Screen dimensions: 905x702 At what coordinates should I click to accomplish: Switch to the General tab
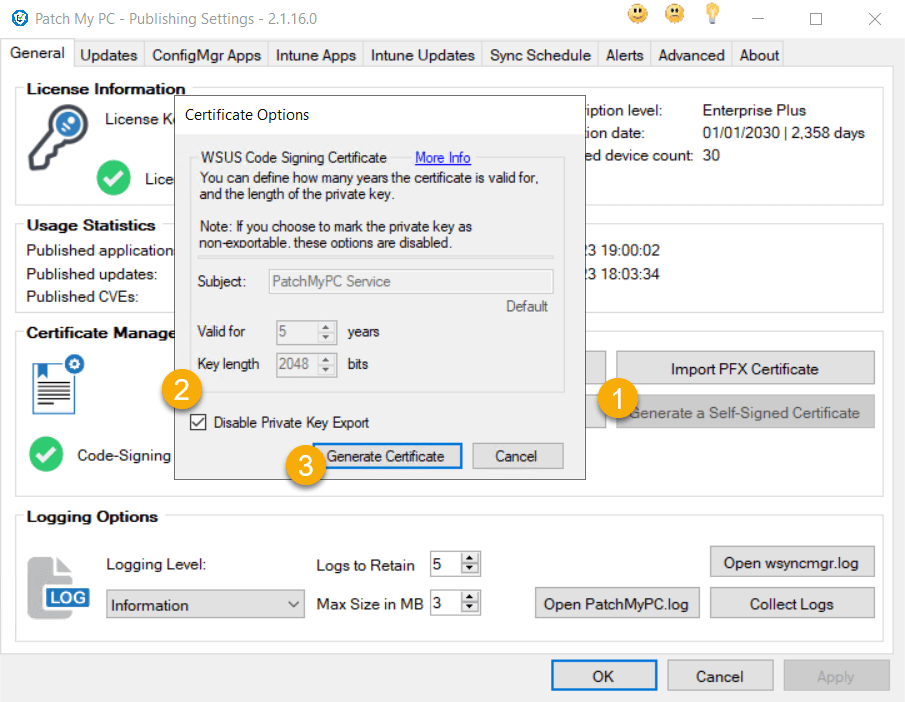[x=38, y=54]
